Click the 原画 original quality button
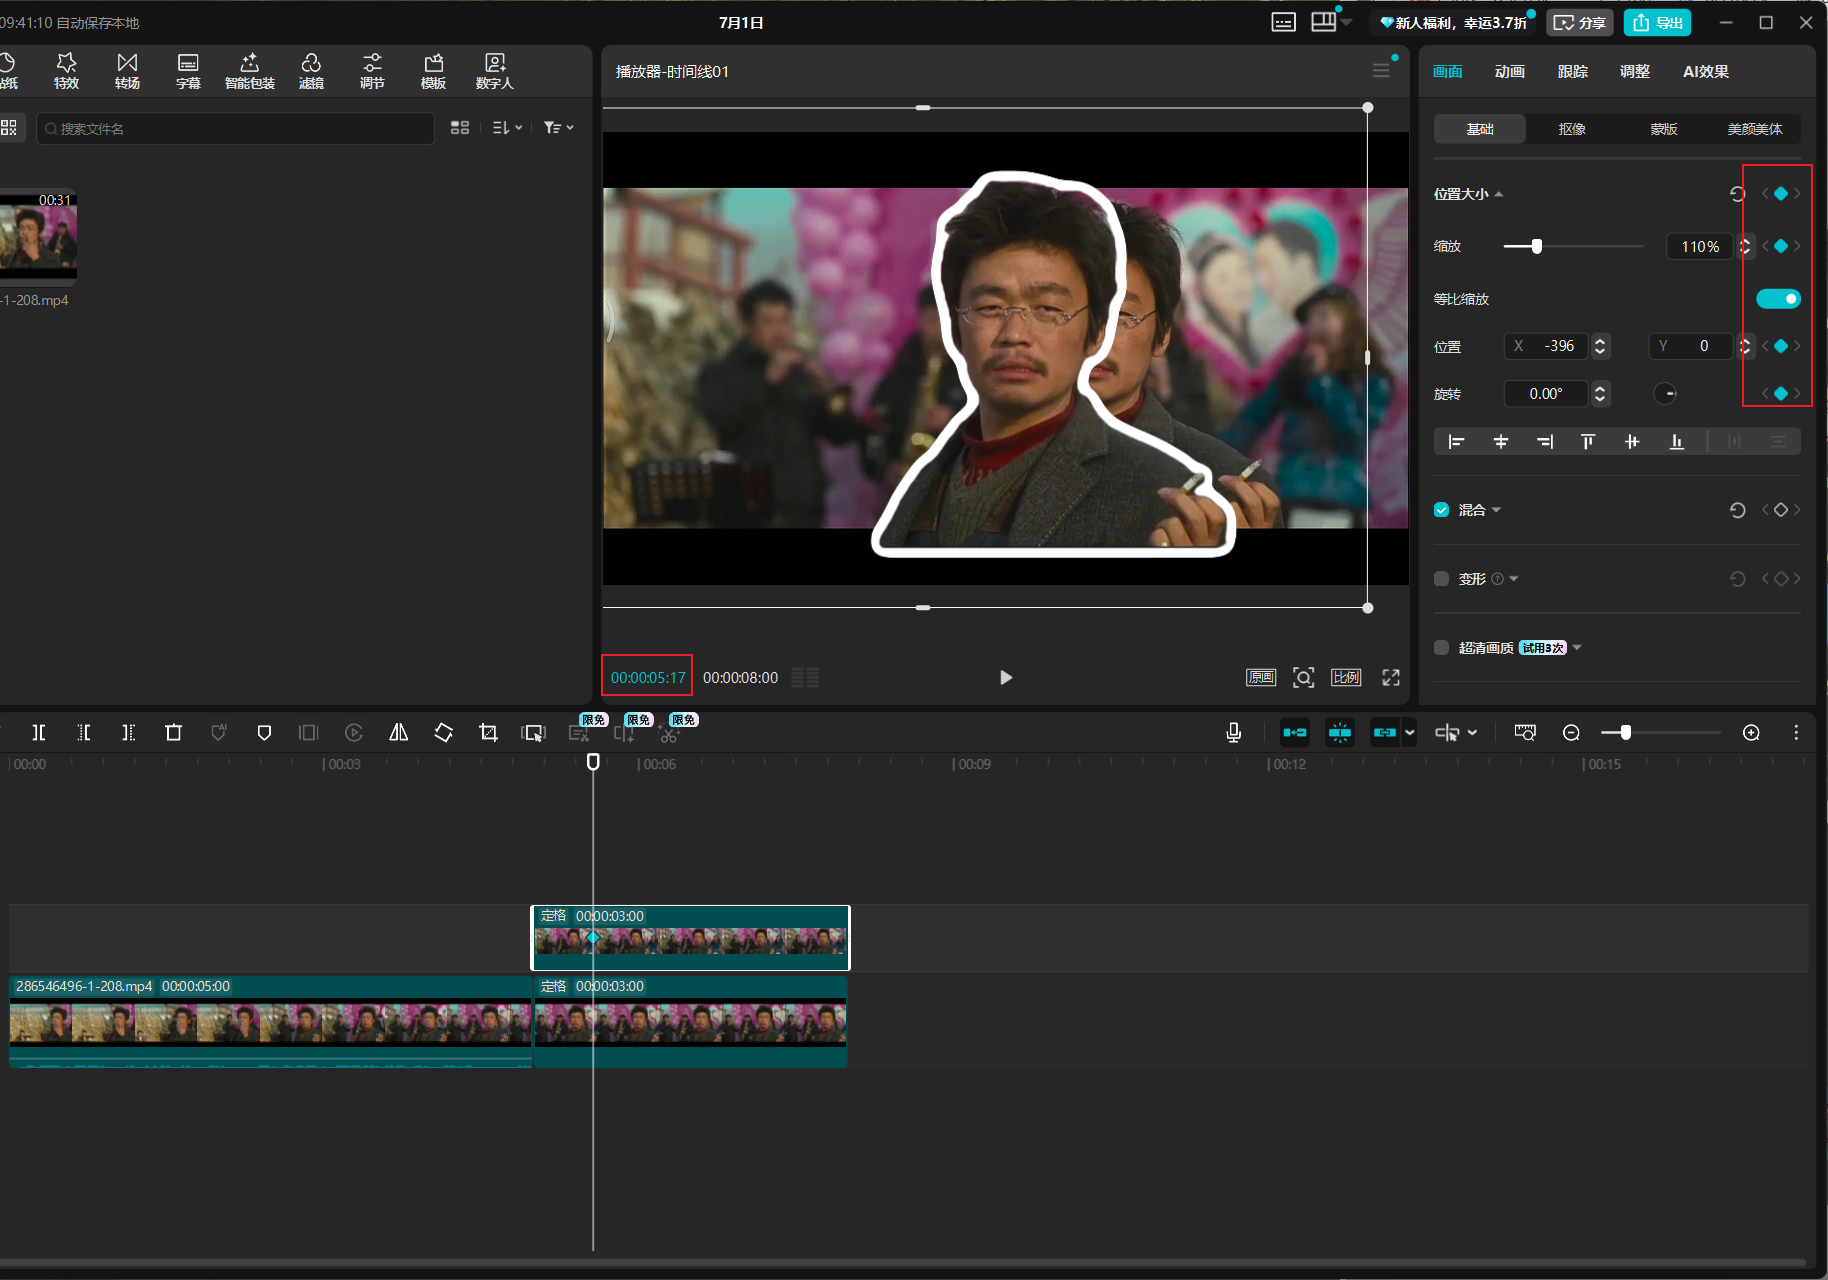 [1260, 678]
